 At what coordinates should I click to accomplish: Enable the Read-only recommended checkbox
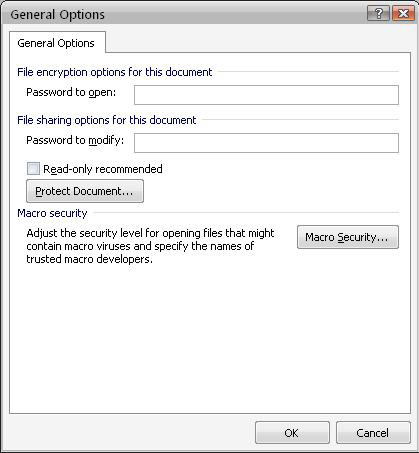(33, 169)
